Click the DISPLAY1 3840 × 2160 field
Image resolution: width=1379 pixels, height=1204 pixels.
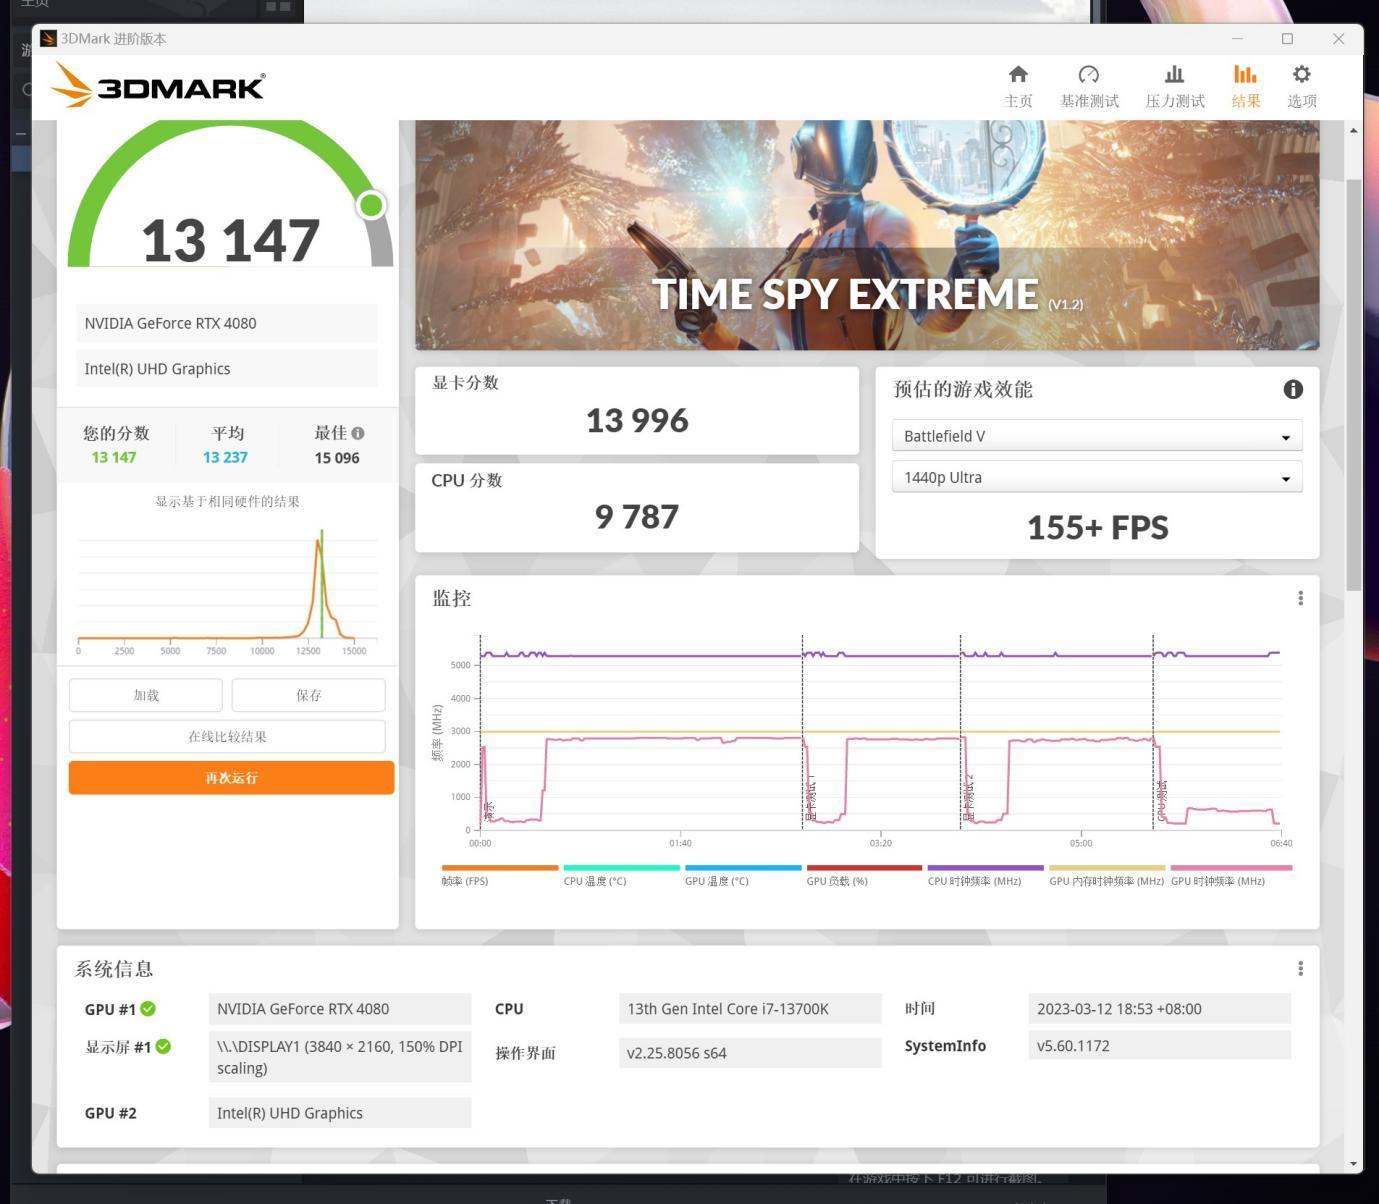(x=340, y=1057)
